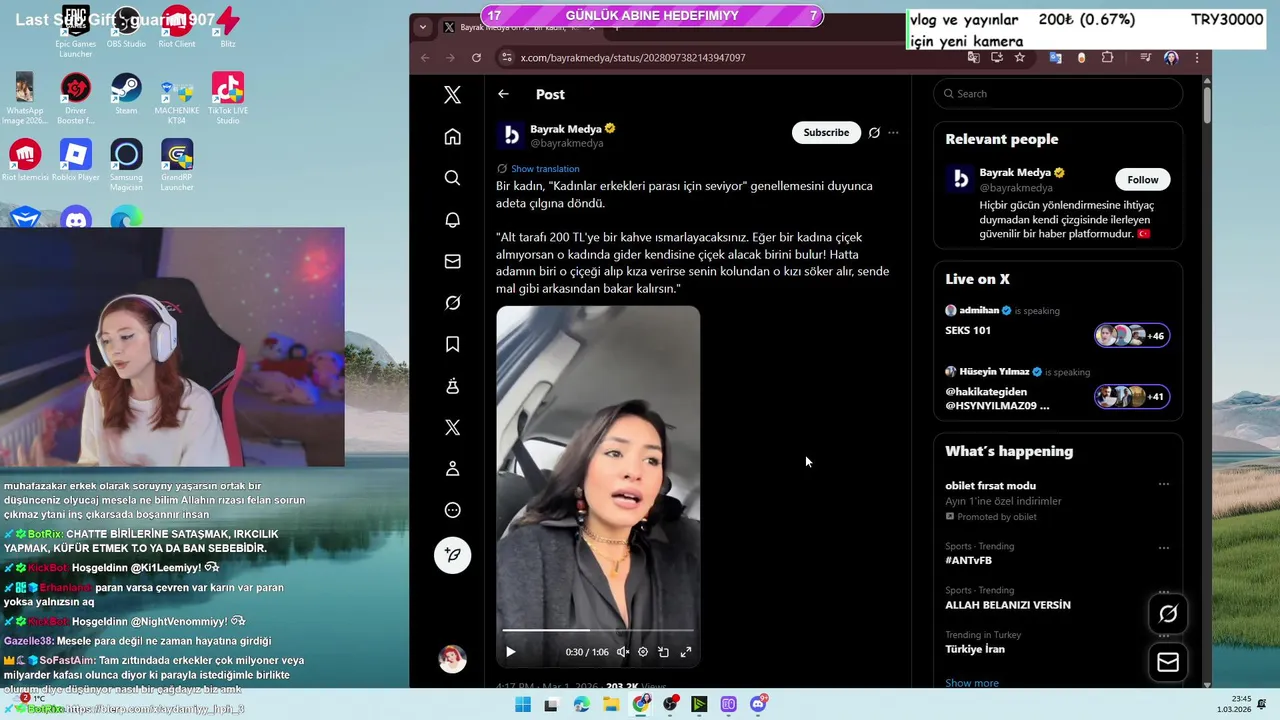Open Discord from the taskbar
The width and height of the screenshot is (1280, 720).
[x=758, y=705]
